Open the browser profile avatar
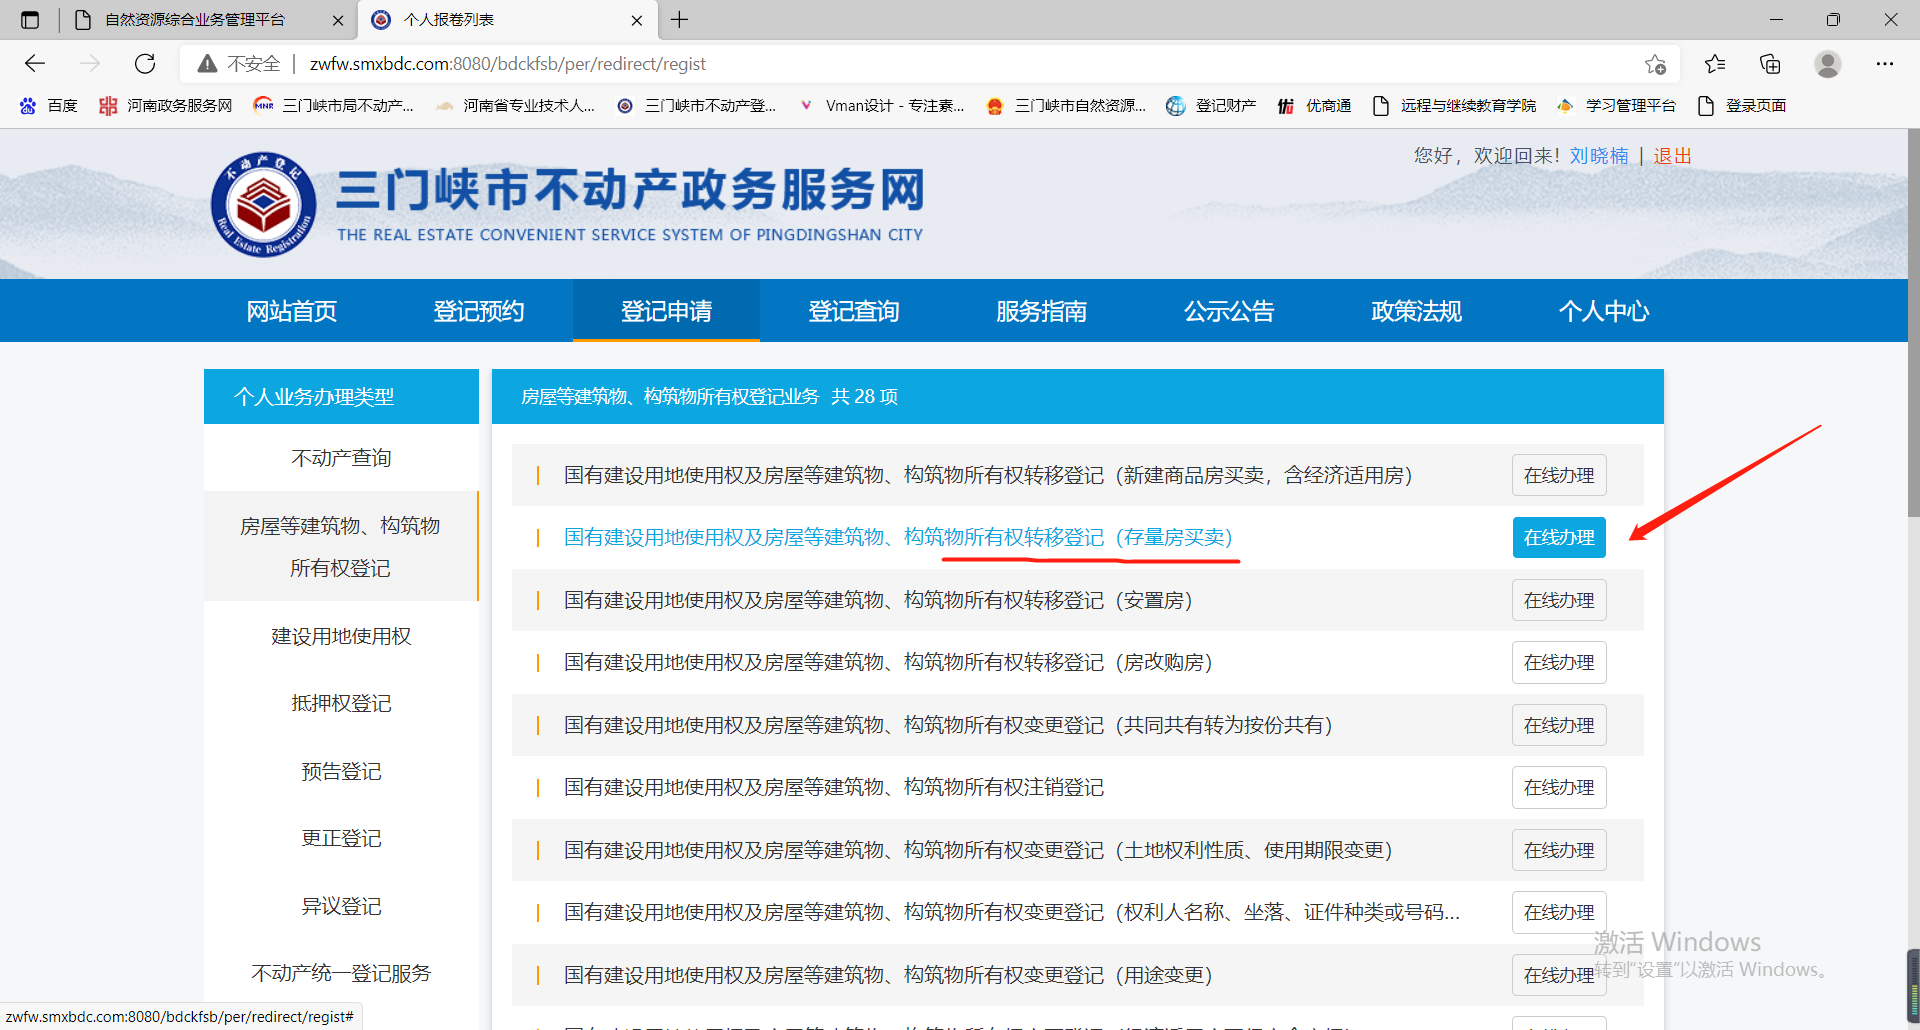 click(1828, 64)
